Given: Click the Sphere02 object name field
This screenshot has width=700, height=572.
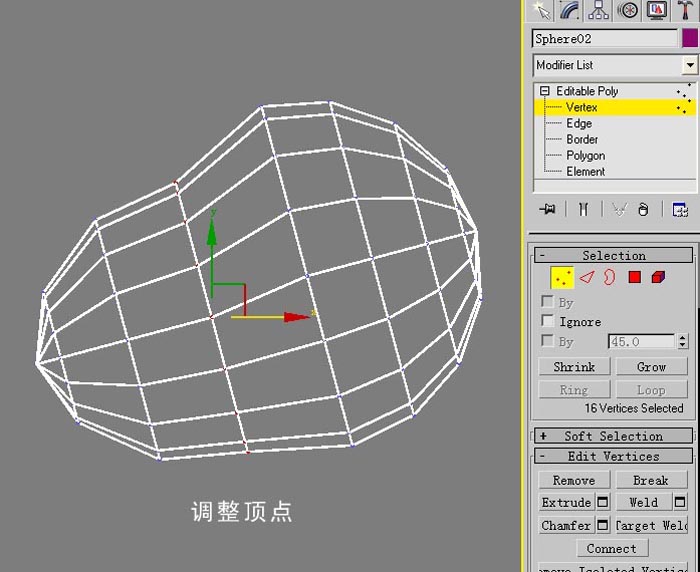Looking at the screenshot, I should [605, 39].
